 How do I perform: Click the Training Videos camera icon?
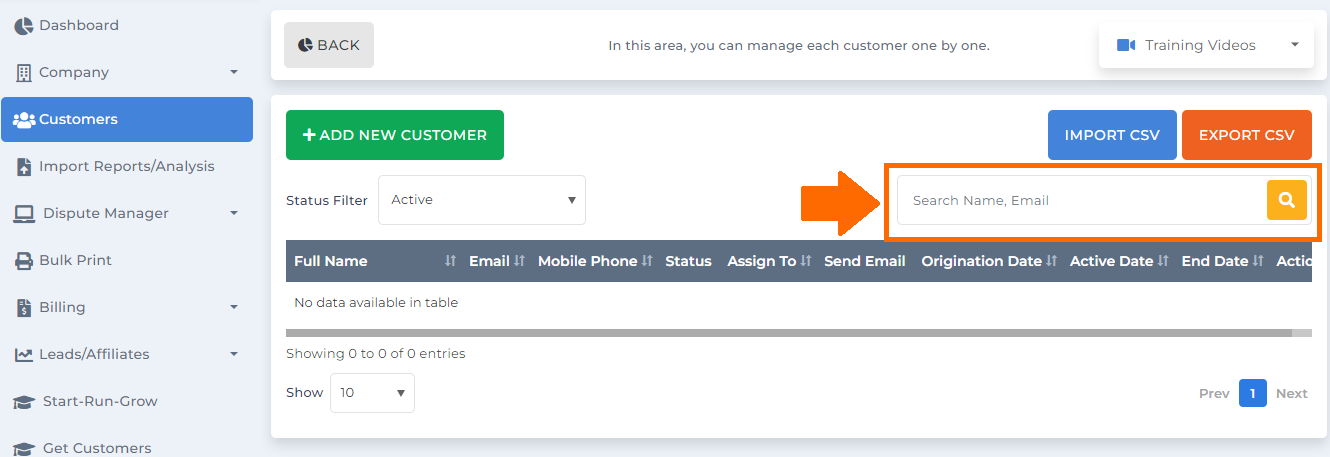pos(1126,45)
